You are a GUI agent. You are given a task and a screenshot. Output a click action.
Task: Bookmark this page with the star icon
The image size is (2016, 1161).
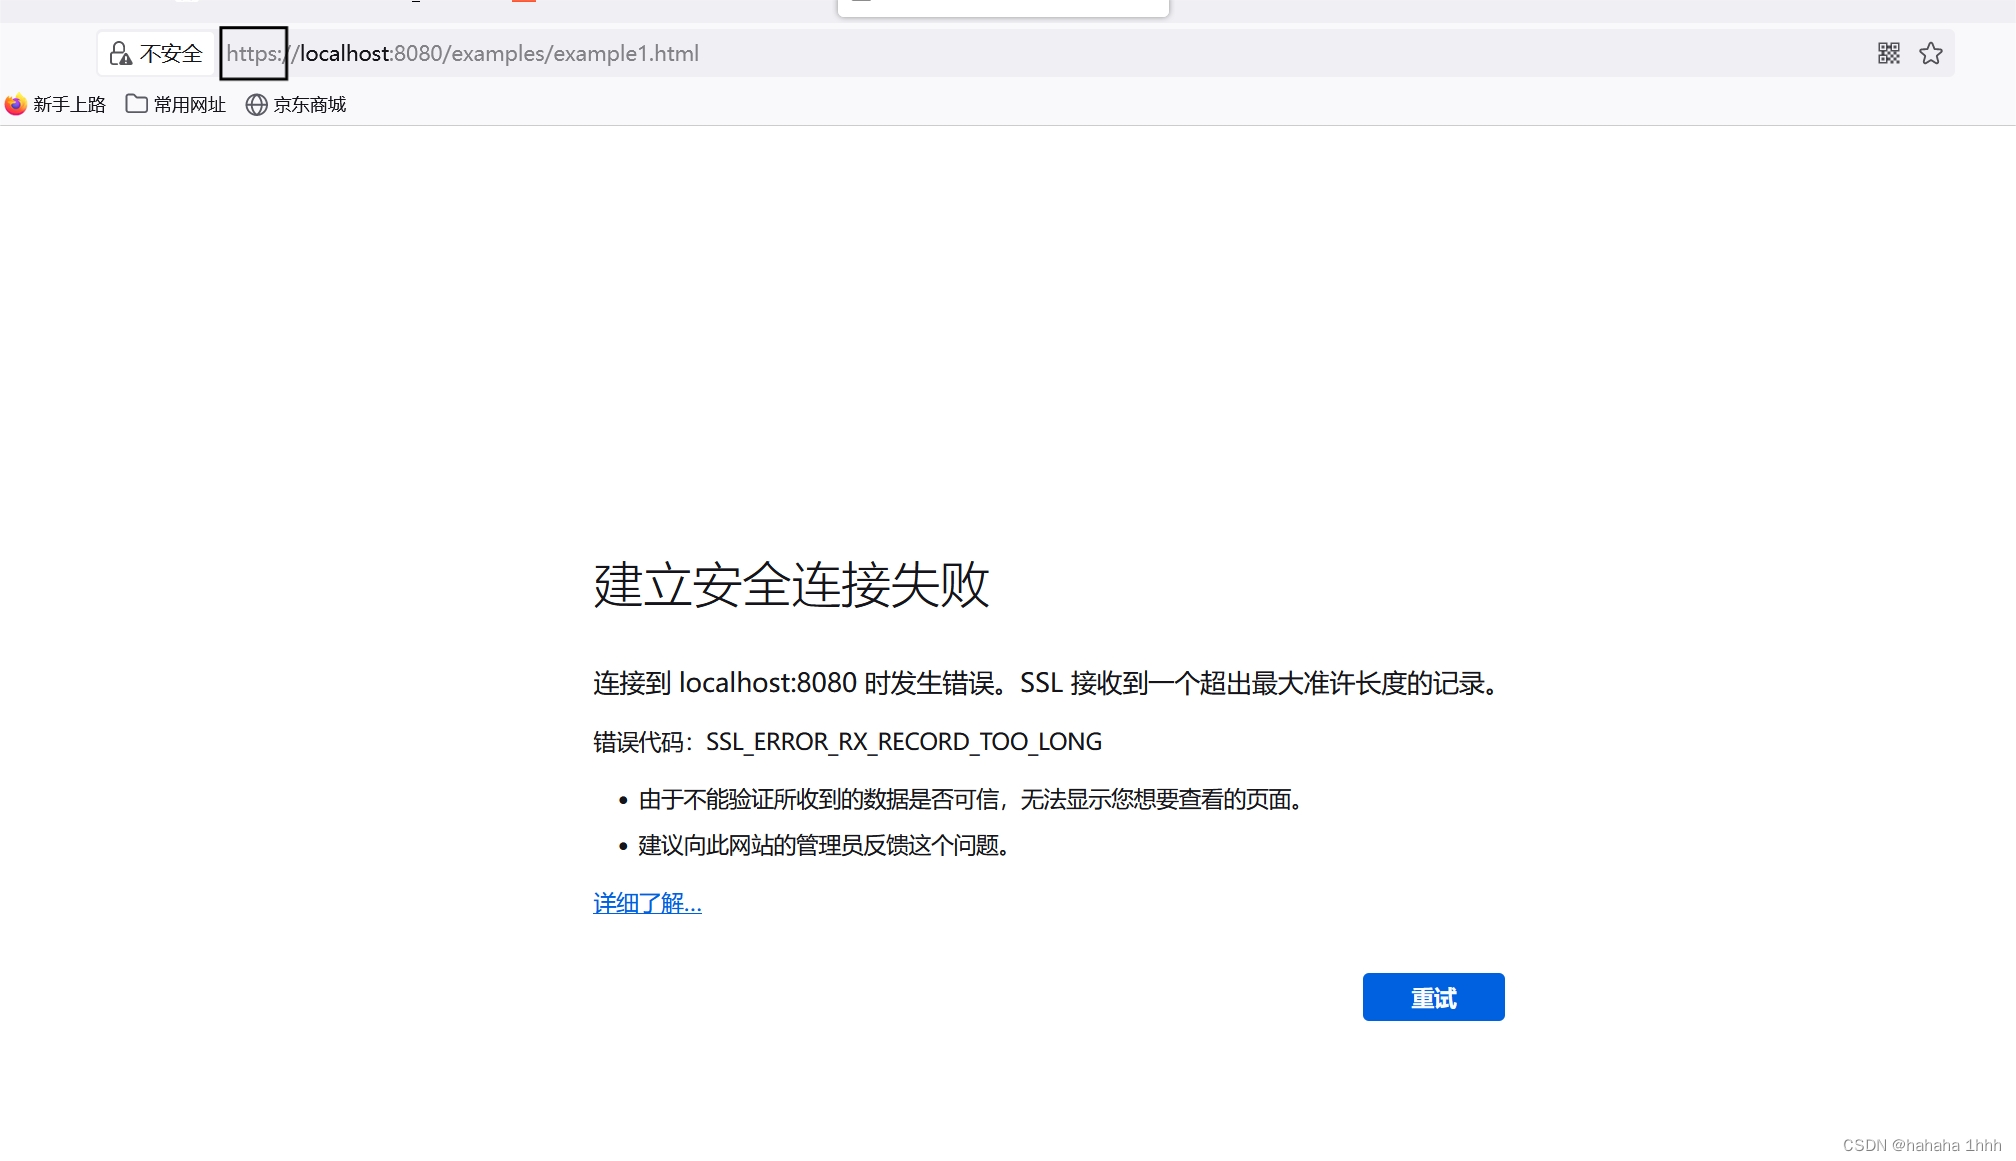coord(1930,53)
